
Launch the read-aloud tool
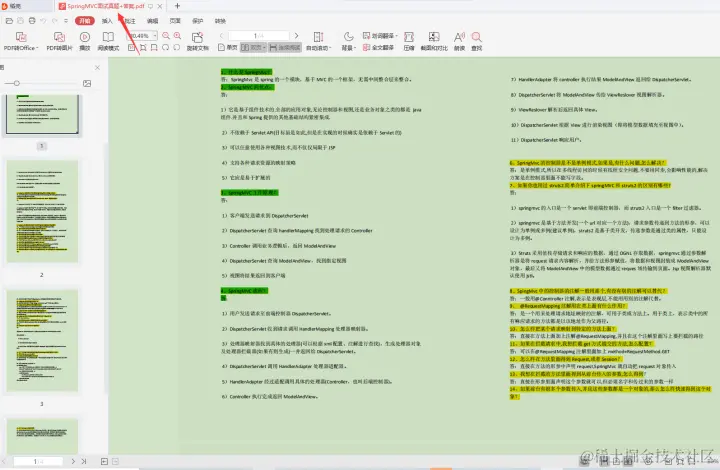point(459,41)
